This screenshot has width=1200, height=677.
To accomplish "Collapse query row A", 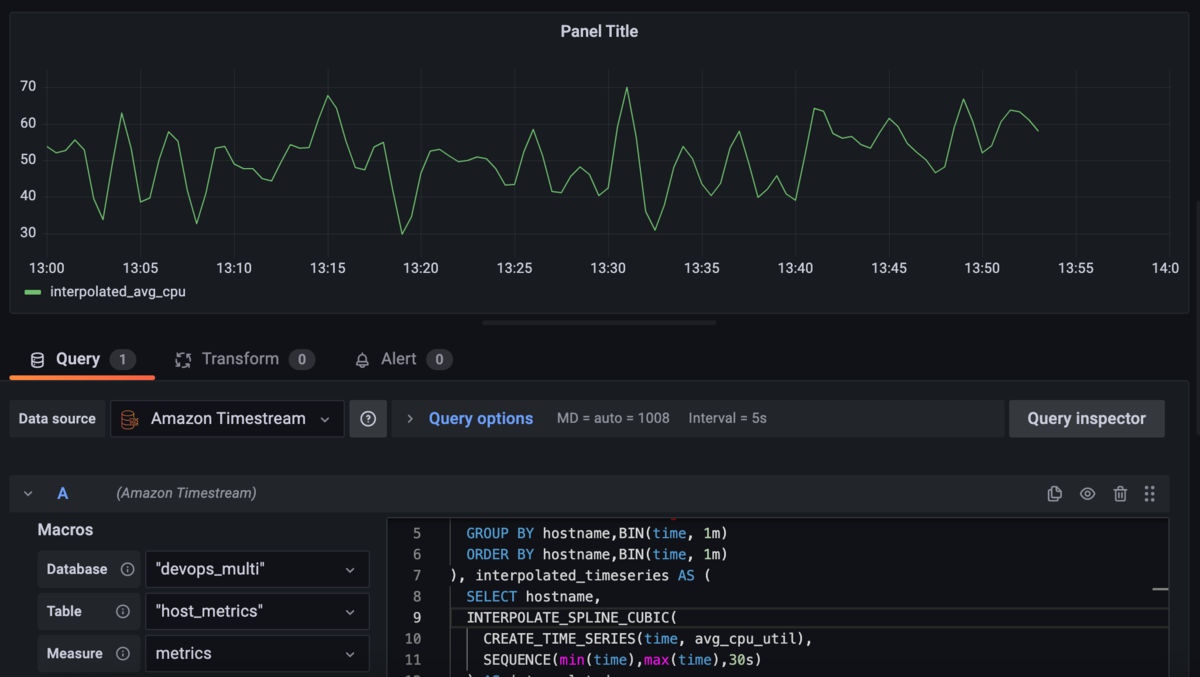I will click(x=28, y=493).
